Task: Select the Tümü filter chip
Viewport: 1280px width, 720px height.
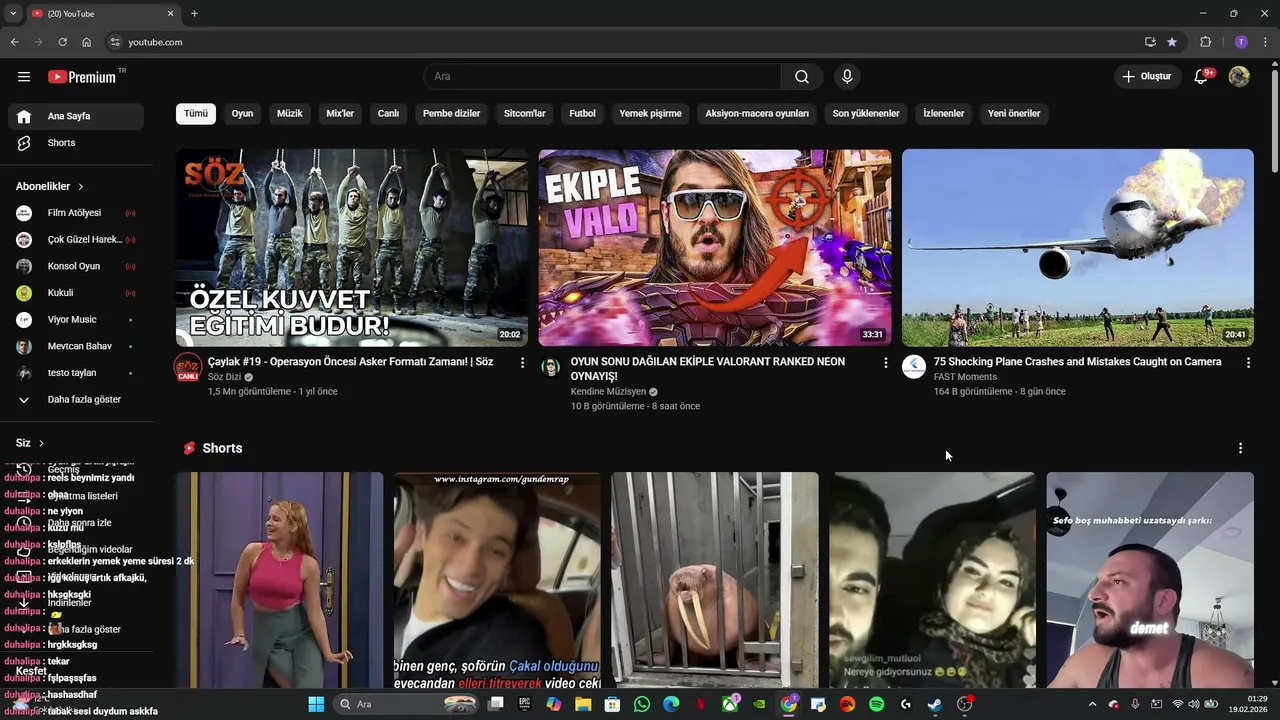Action: (196, 113)
